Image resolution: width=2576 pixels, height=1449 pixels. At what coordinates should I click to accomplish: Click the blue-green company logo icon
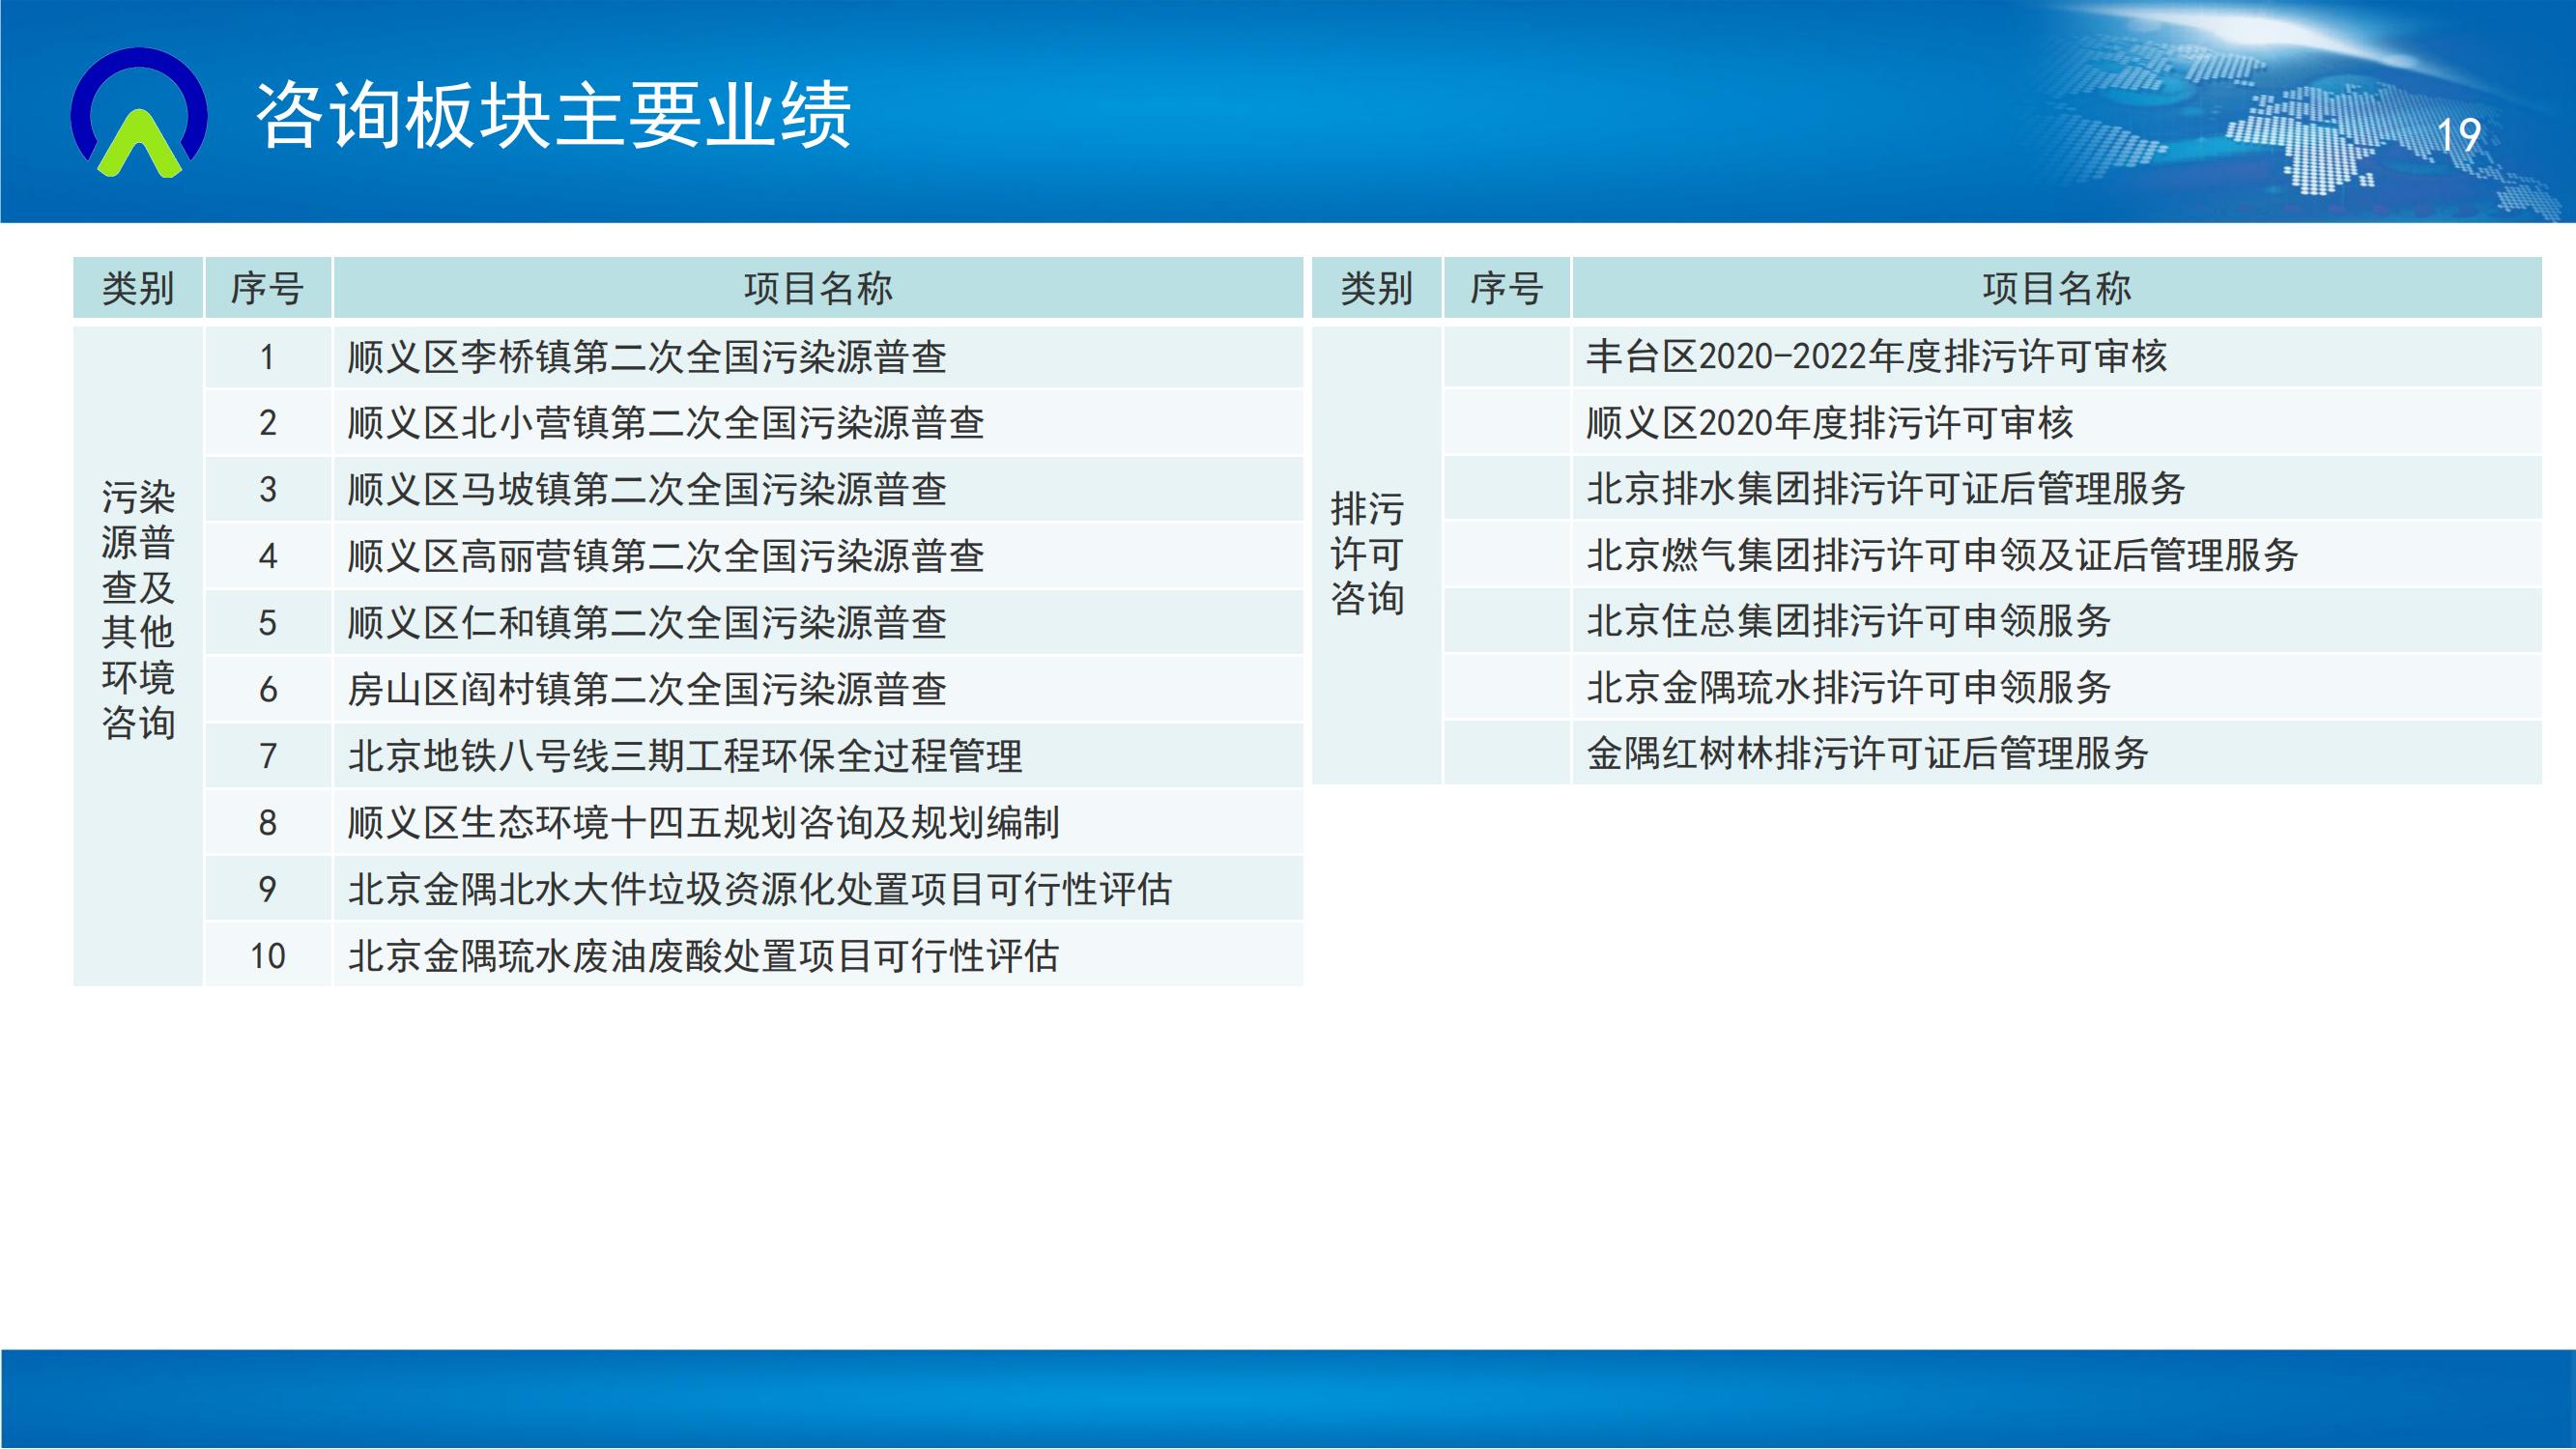139,113
